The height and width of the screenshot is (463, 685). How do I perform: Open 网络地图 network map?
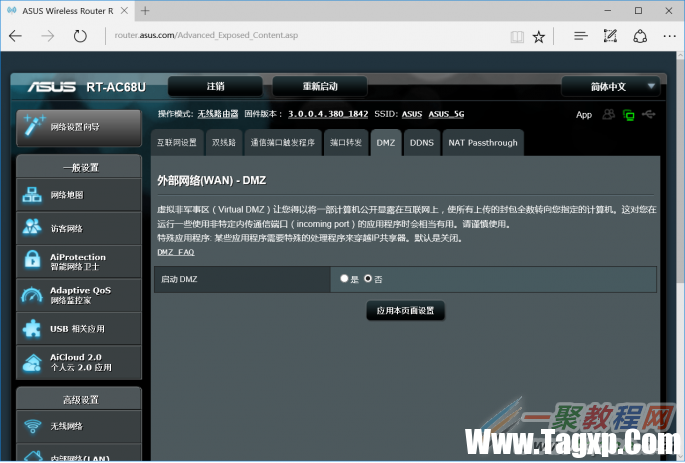pyautogui.click(x=79, y=195)
